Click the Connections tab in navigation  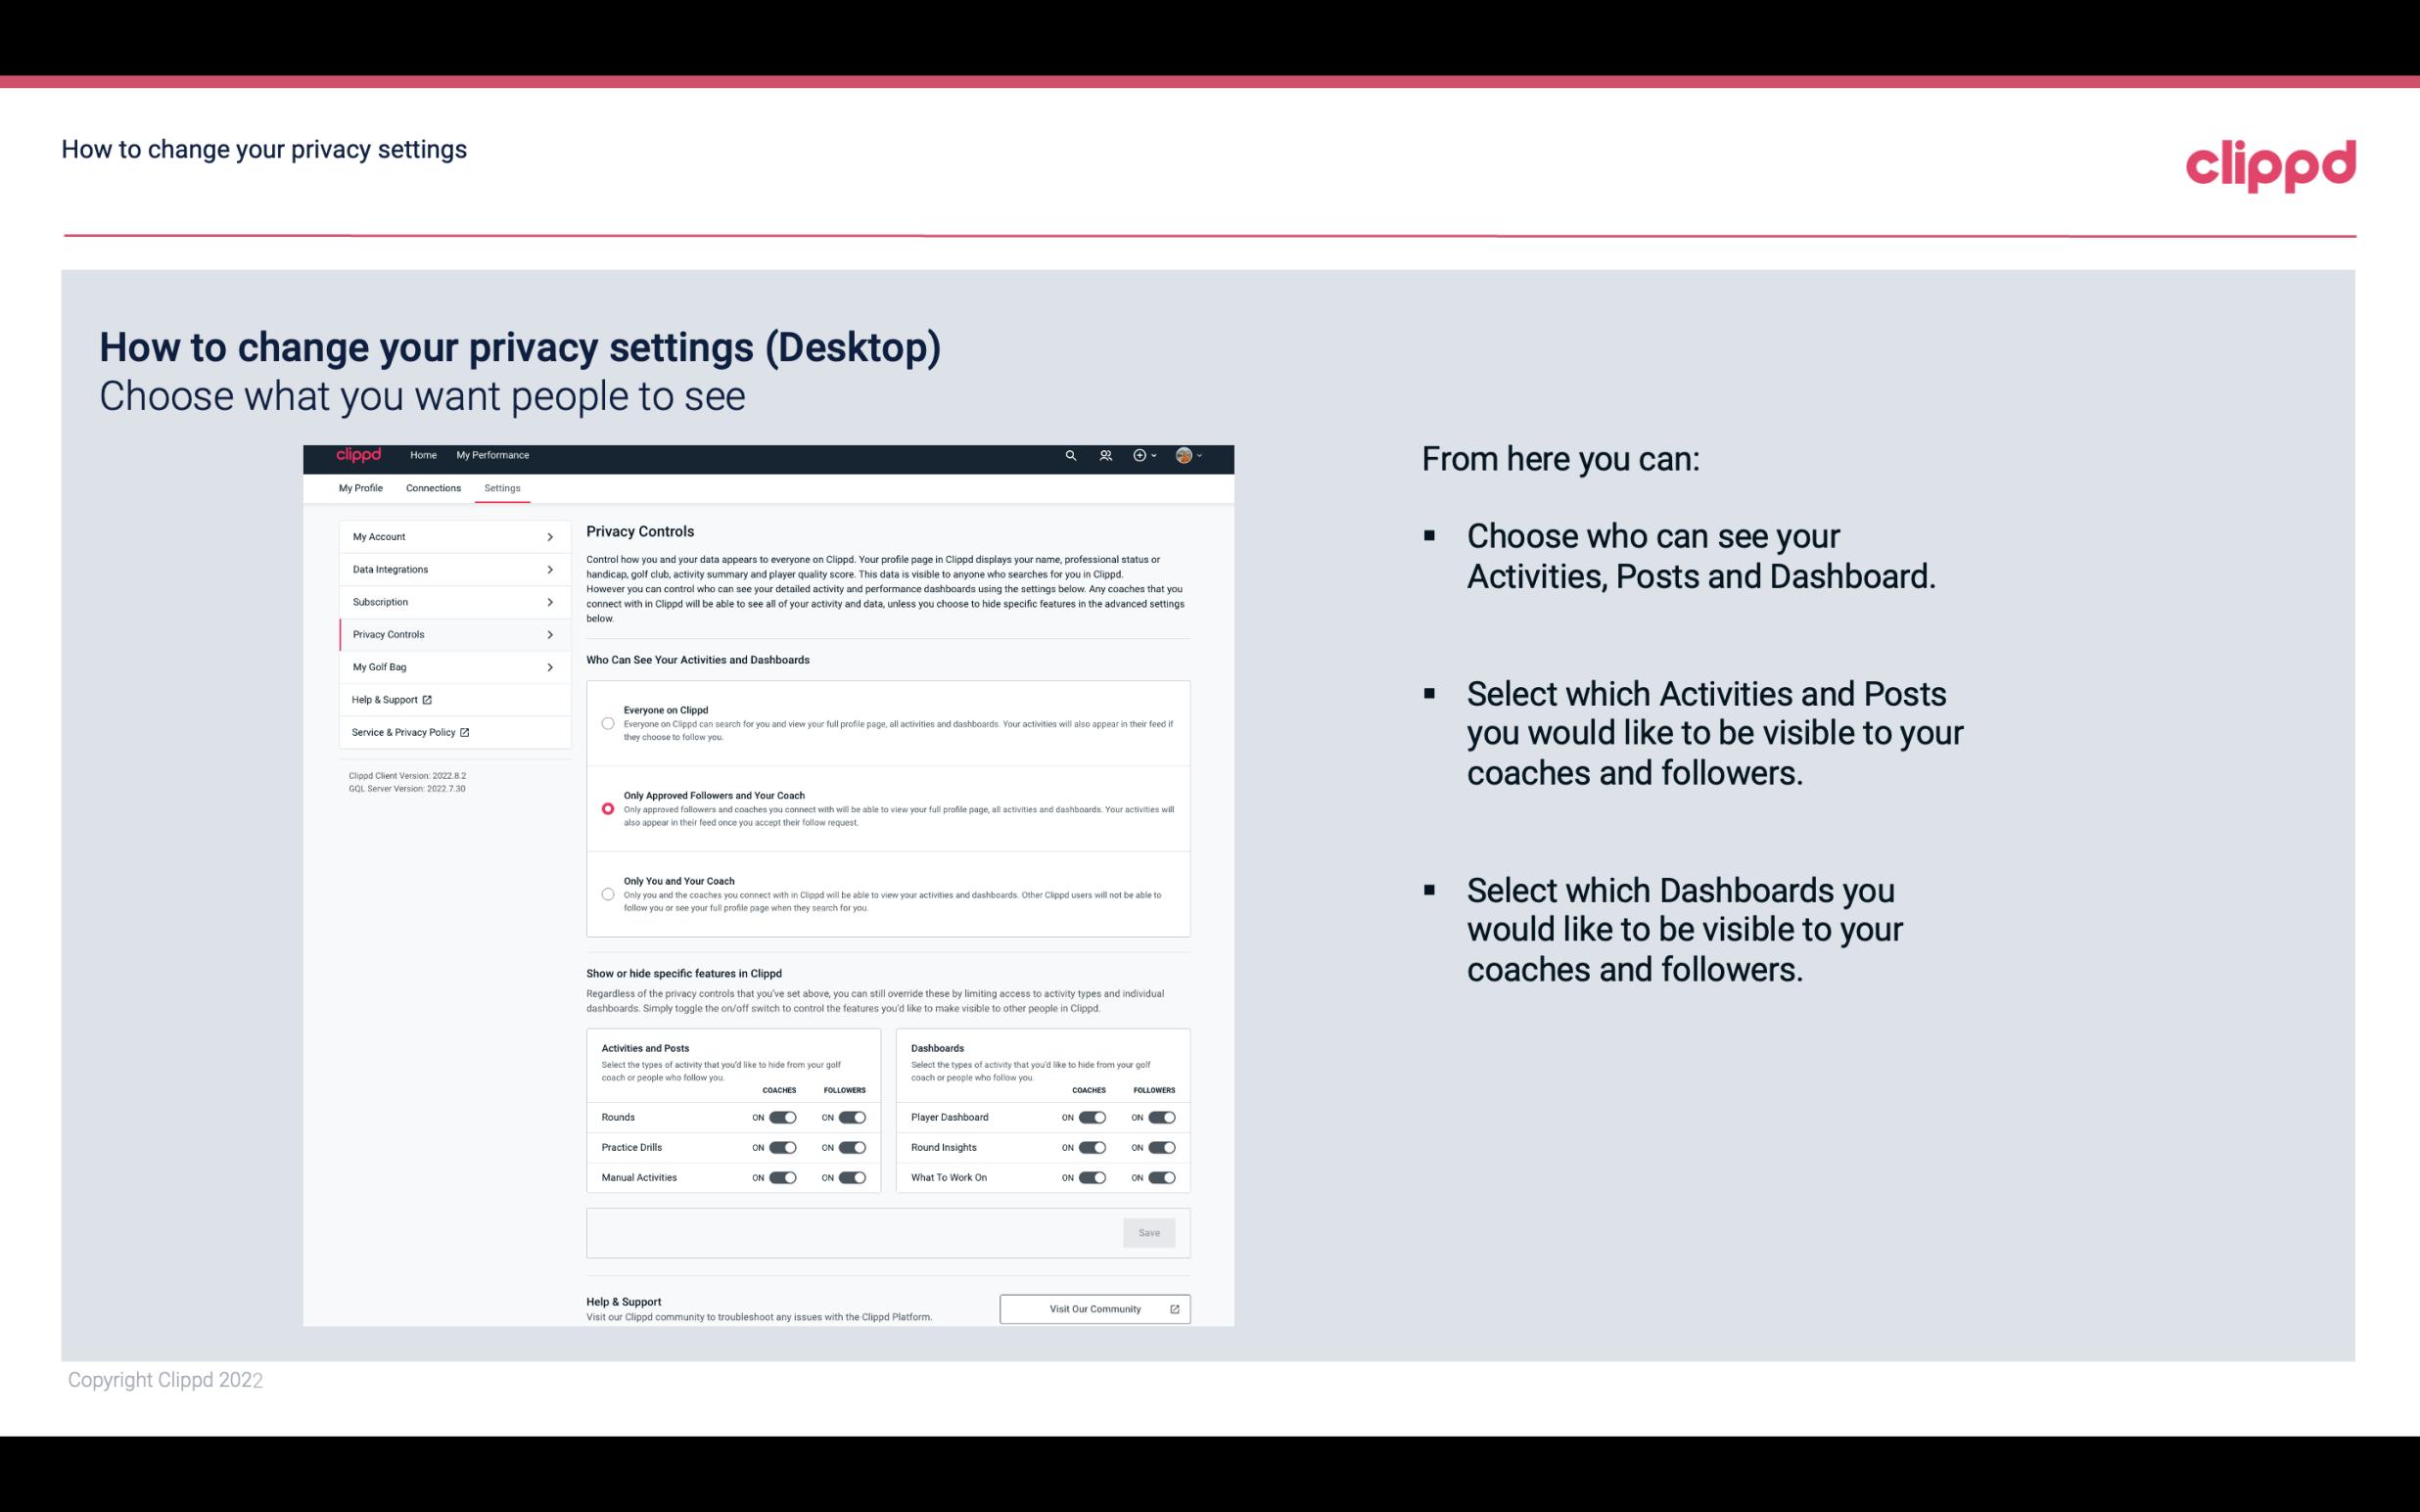[x=434, y=487]
